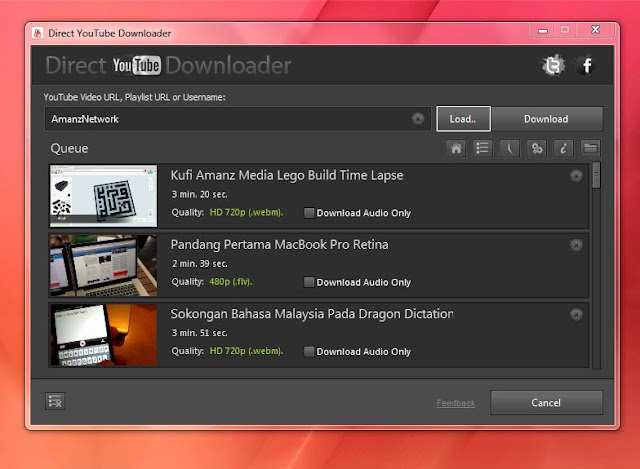Change quality 480p (.flv) of MacBook Pro Retina video
The height and width of the screenshot is (469, 640).
(x=231, y=282)
